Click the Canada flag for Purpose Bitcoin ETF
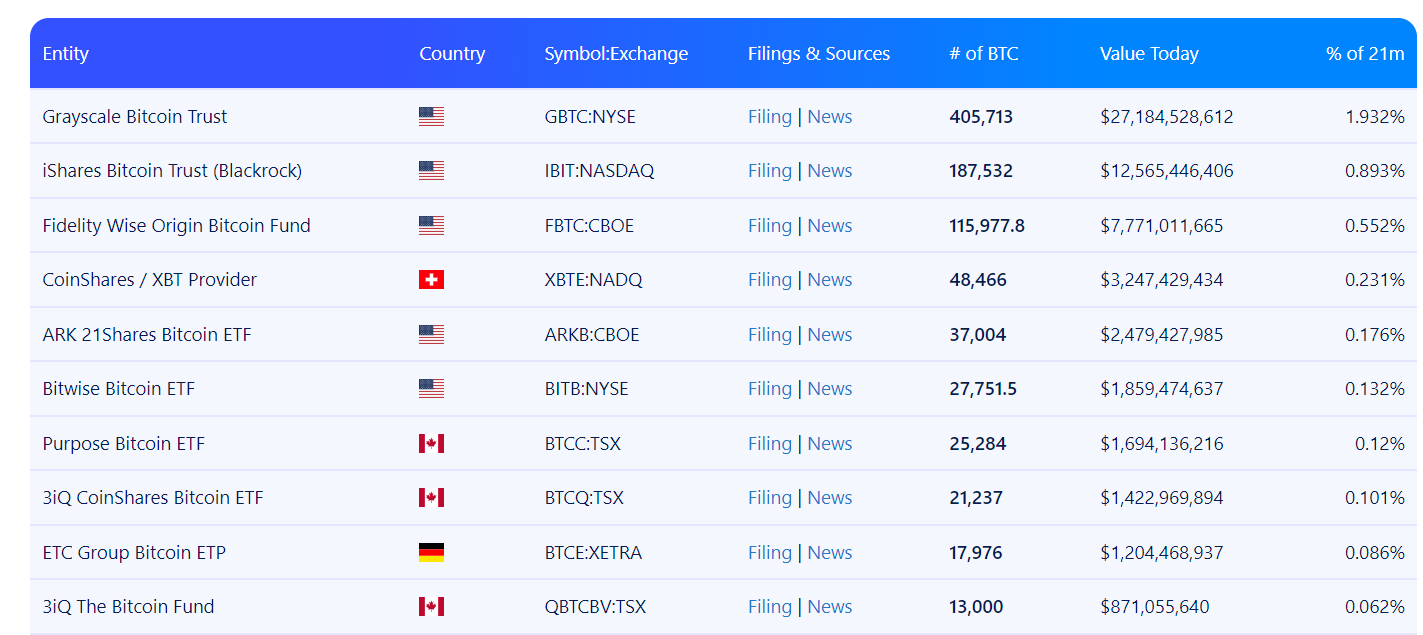The width and height of the screenshot is (1423, 635). 431,444
